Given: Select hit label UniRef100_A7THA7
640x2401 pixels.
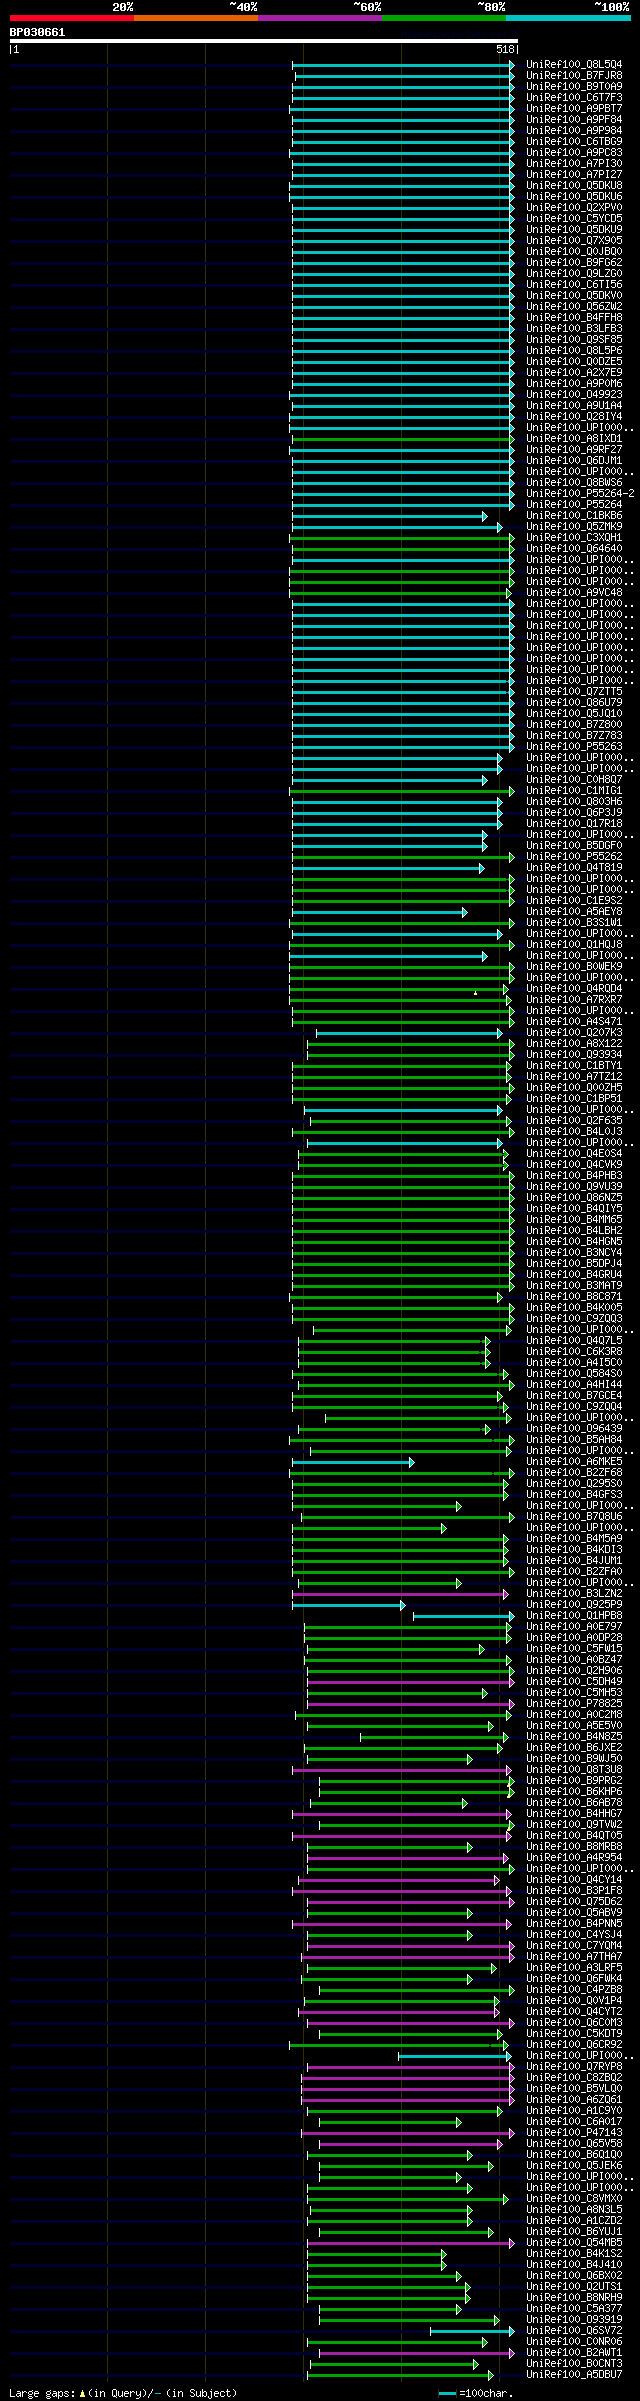Looking at the screenshot, I should 574,1957.
